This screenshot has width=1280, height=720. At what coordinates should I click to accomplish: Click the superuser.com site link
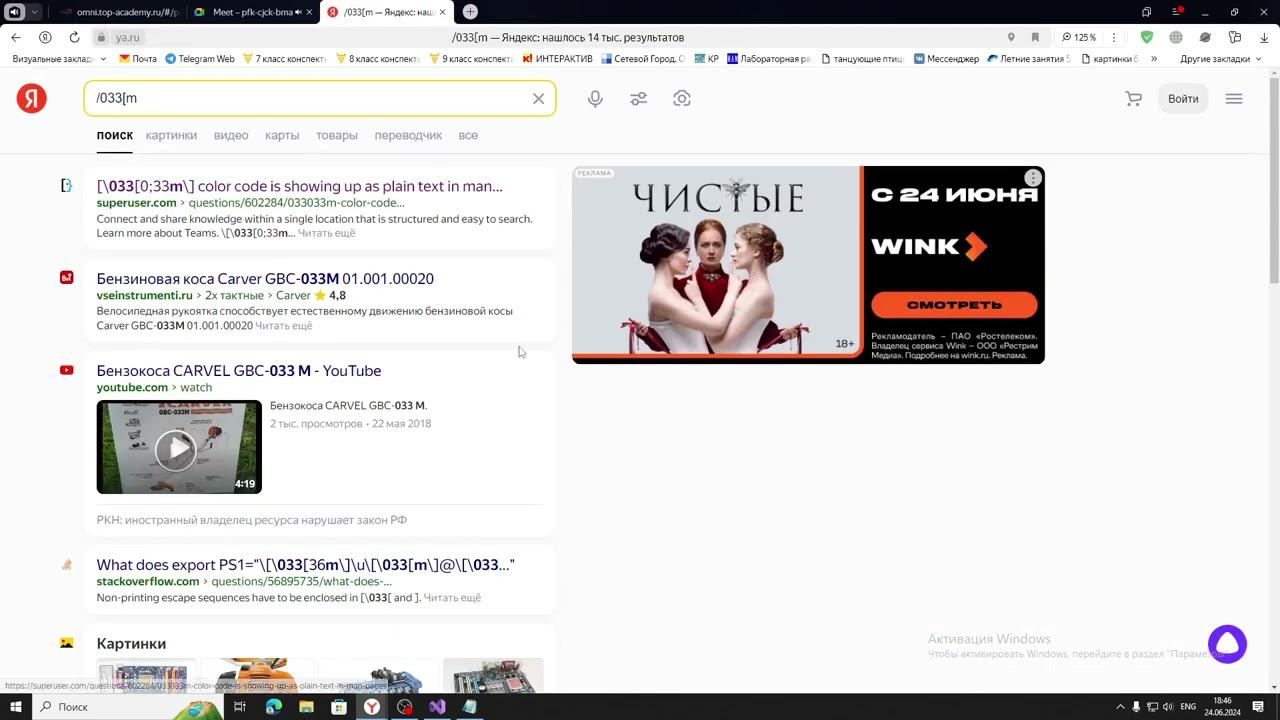coord(136,203)
